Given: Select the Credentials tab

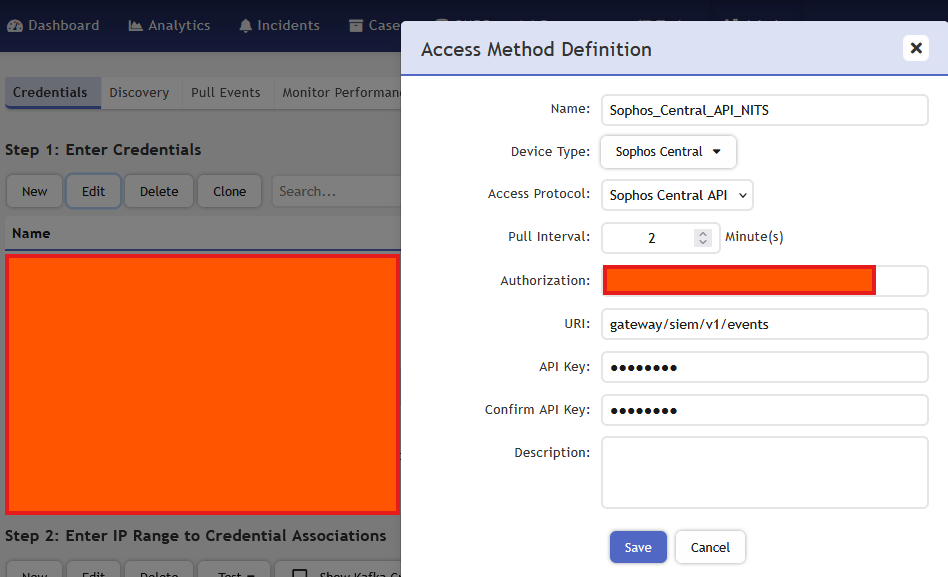Looking at the screenshot, I should (50, 92).
